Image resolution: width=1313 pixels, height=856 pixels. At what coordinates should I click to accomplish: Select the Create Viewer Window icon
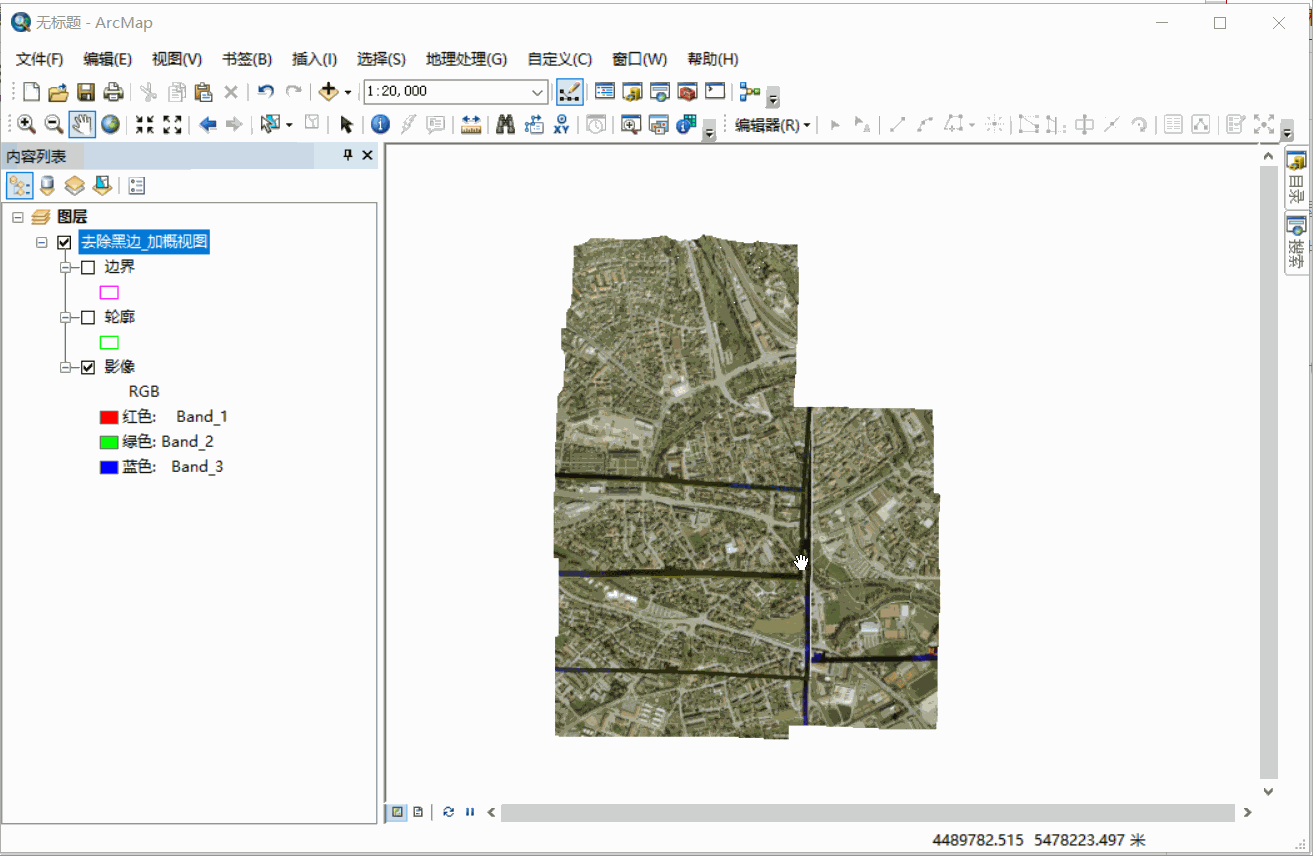(x=631, y=124)
